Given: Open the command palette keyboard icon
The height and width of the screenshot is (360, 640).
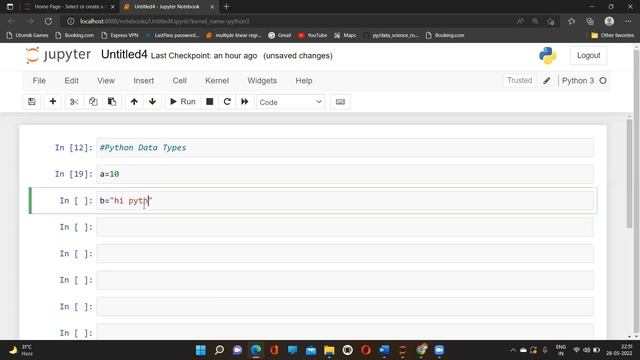Looking at the screenshot, I should click(x=340, y=102).
